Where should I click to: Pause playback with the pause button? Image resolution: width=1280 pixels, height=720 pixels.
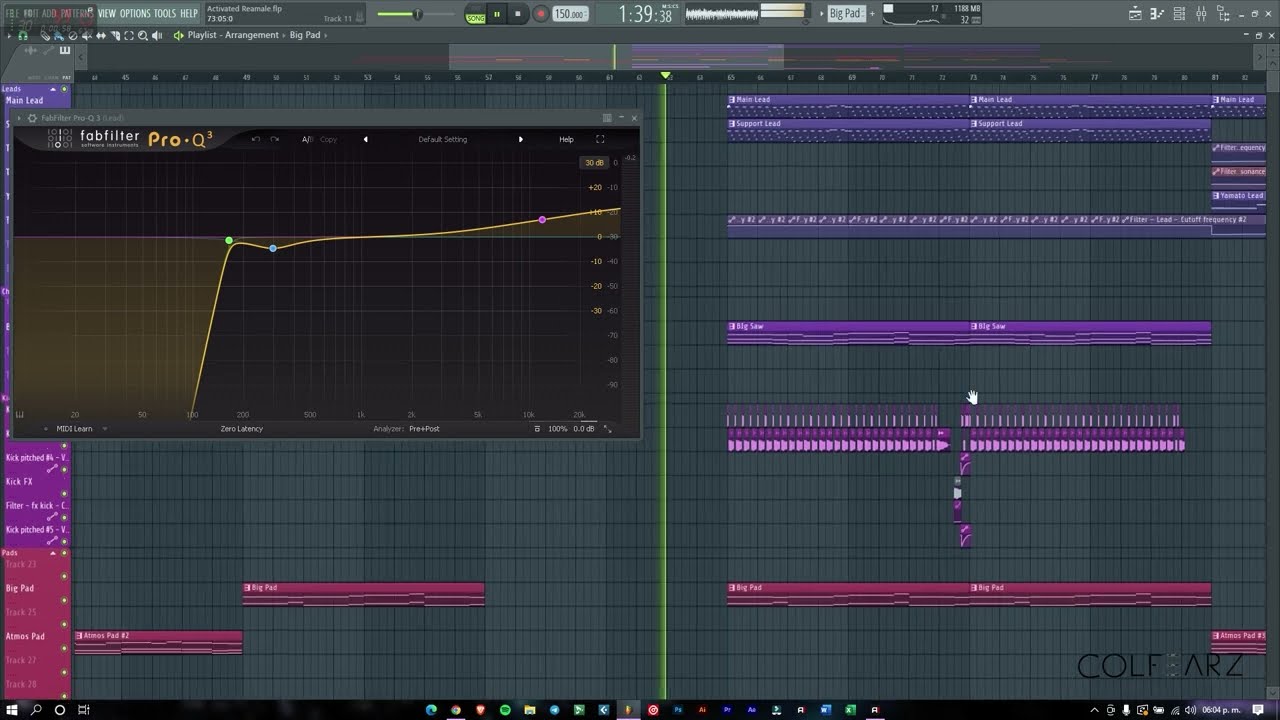tap(497, 14)
